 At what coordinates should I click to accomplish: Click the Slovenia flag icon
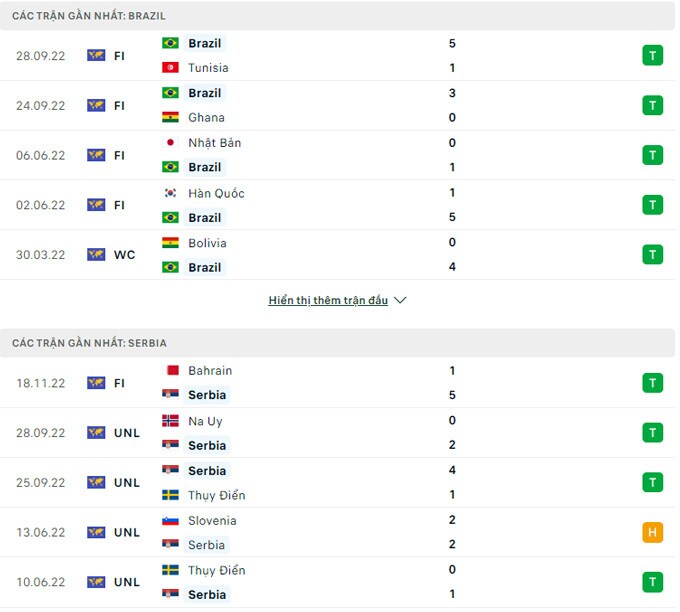pos(170,521)
